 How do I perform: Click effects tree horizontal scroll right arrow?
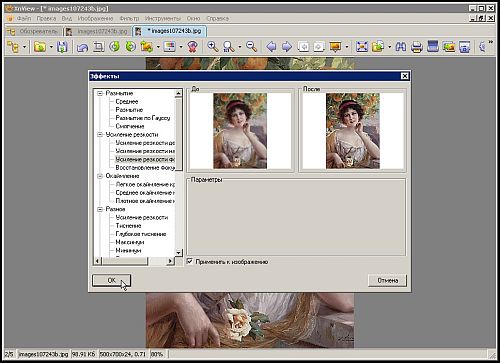171,261
